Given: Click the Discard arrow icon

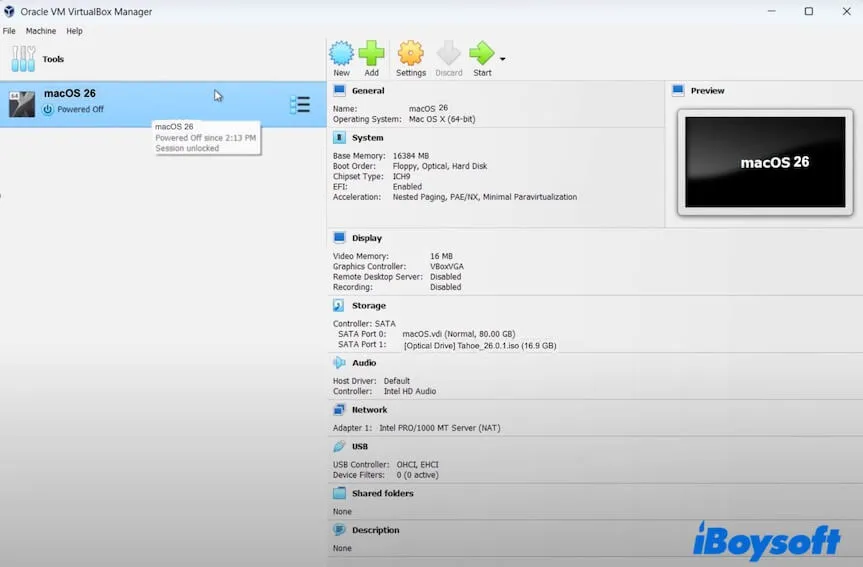Looking at the screenshot, I should pyautogui.click(x=449, y=55).
